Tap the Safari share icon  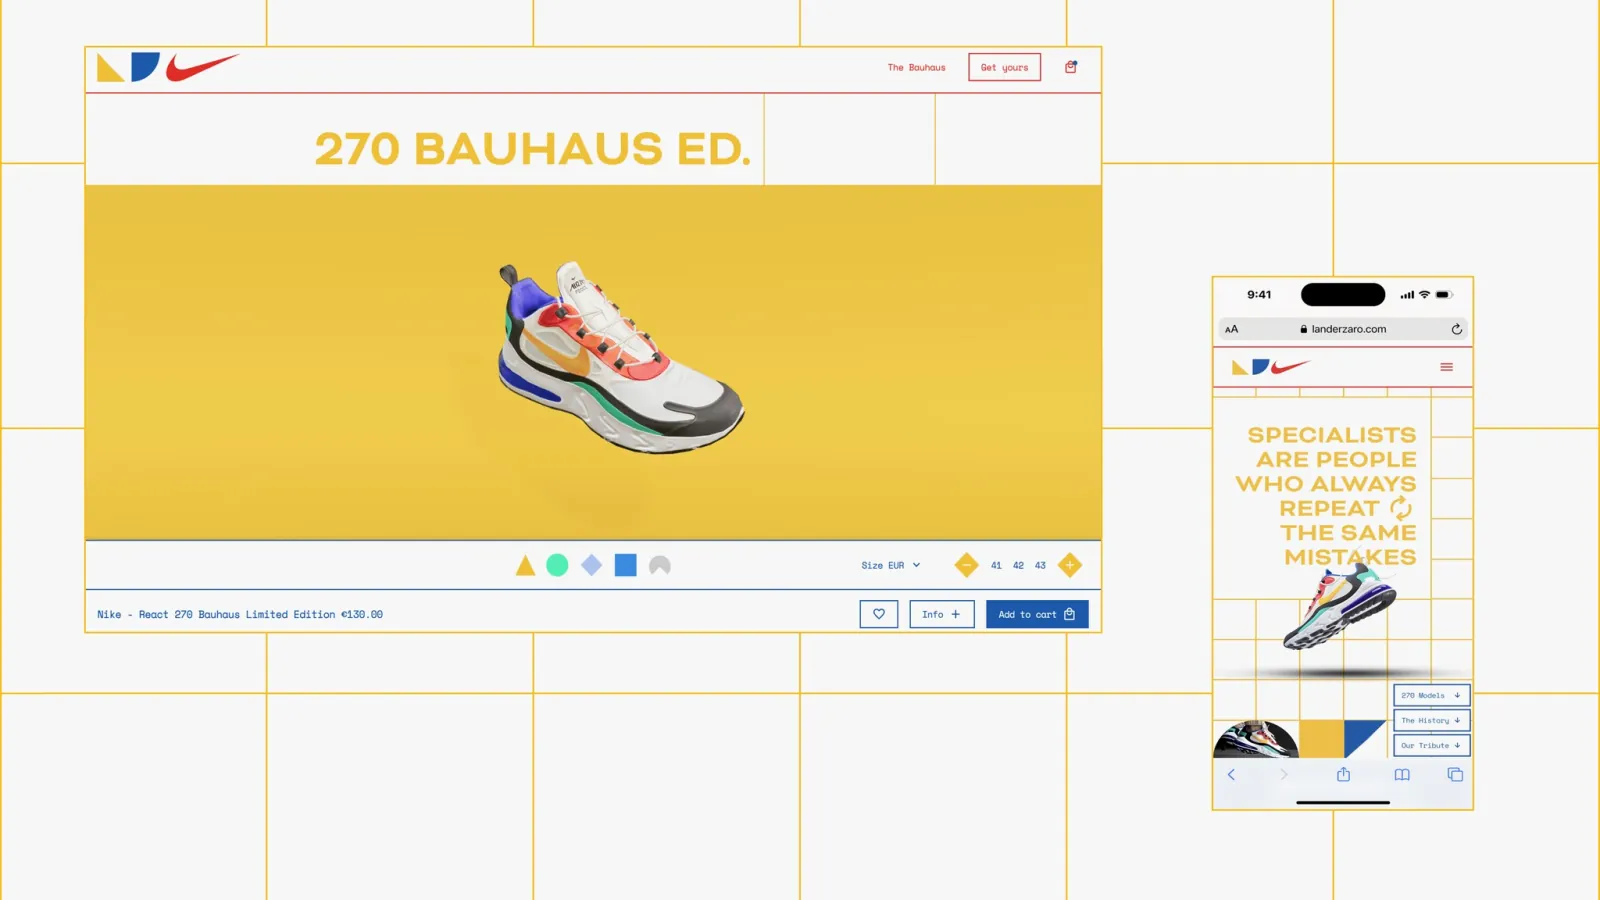[1344, 774]
